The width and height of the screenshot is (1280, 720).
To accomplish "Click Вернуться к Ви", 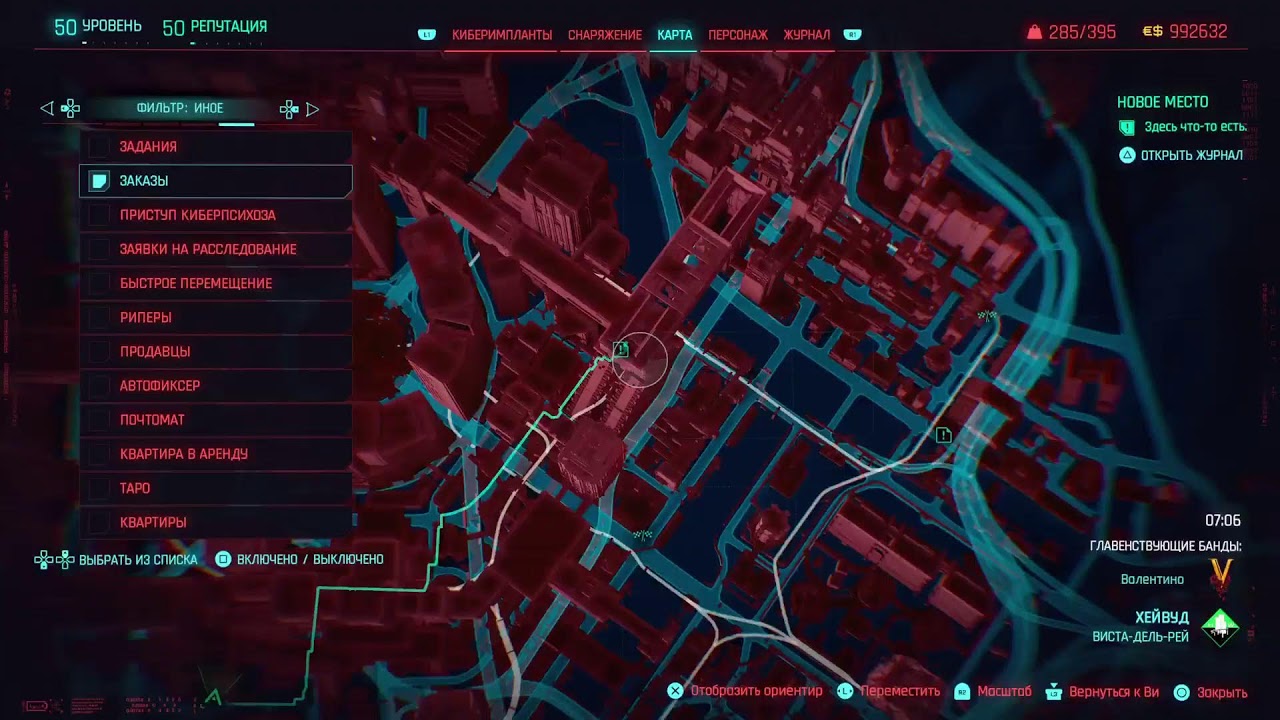I will [1114, 691].
